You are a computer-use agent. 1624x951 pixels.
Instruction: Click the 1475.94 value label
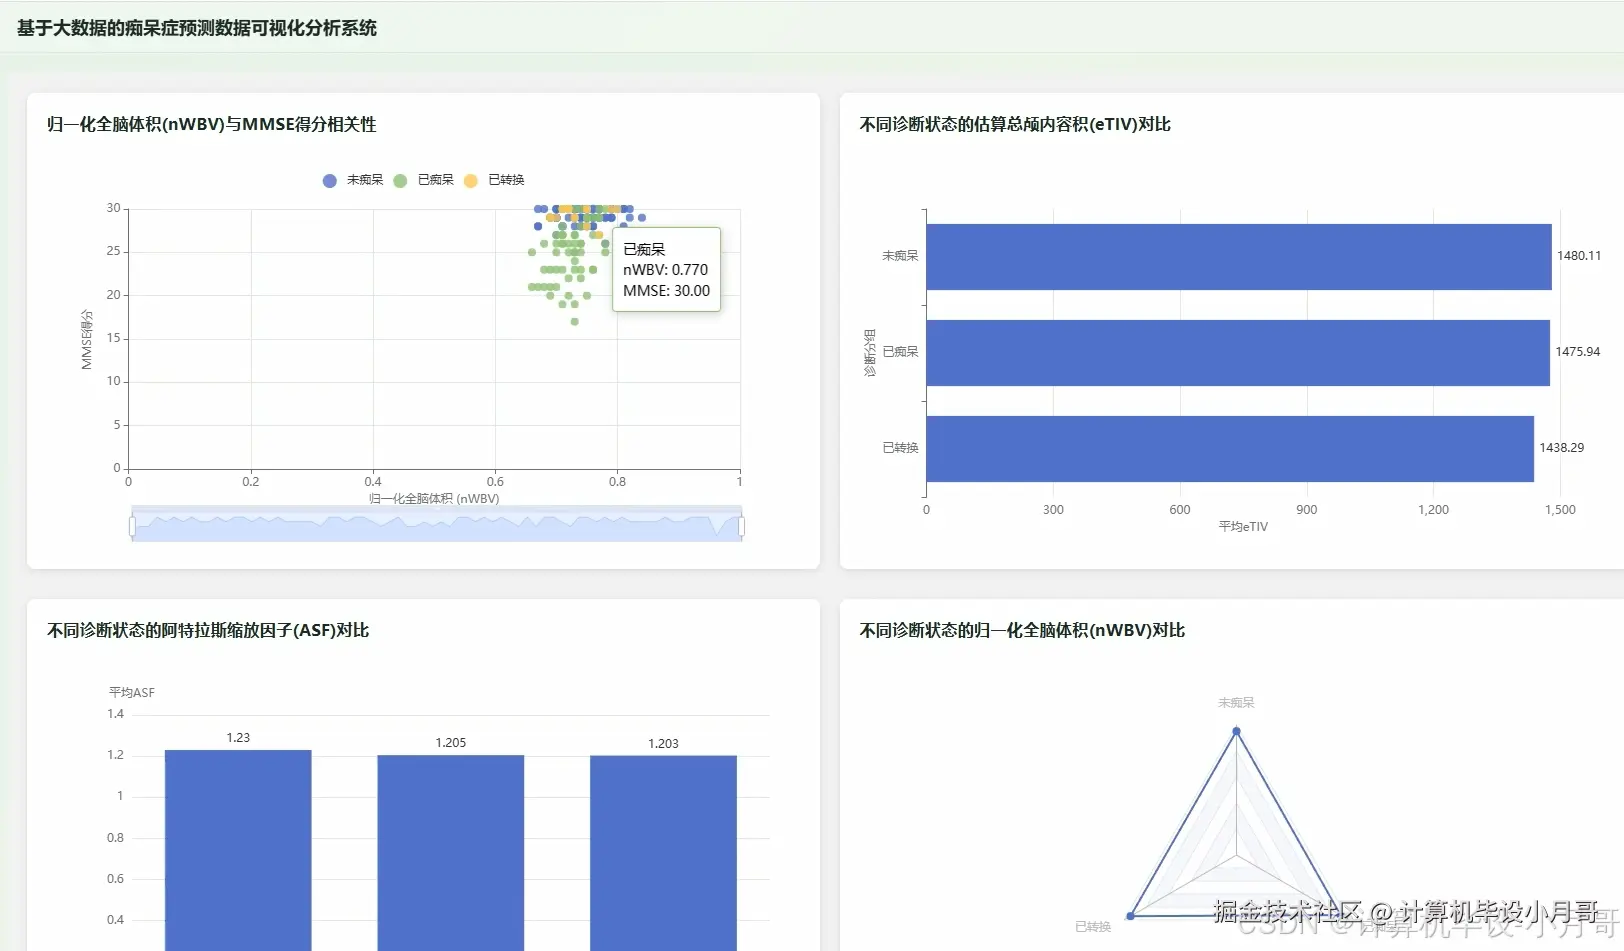1577,352
